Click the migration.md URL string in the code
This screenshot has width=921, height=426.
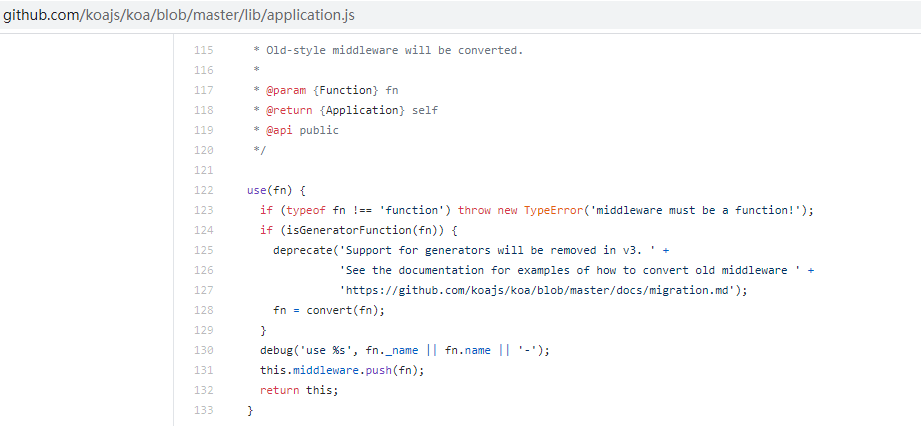540,290
